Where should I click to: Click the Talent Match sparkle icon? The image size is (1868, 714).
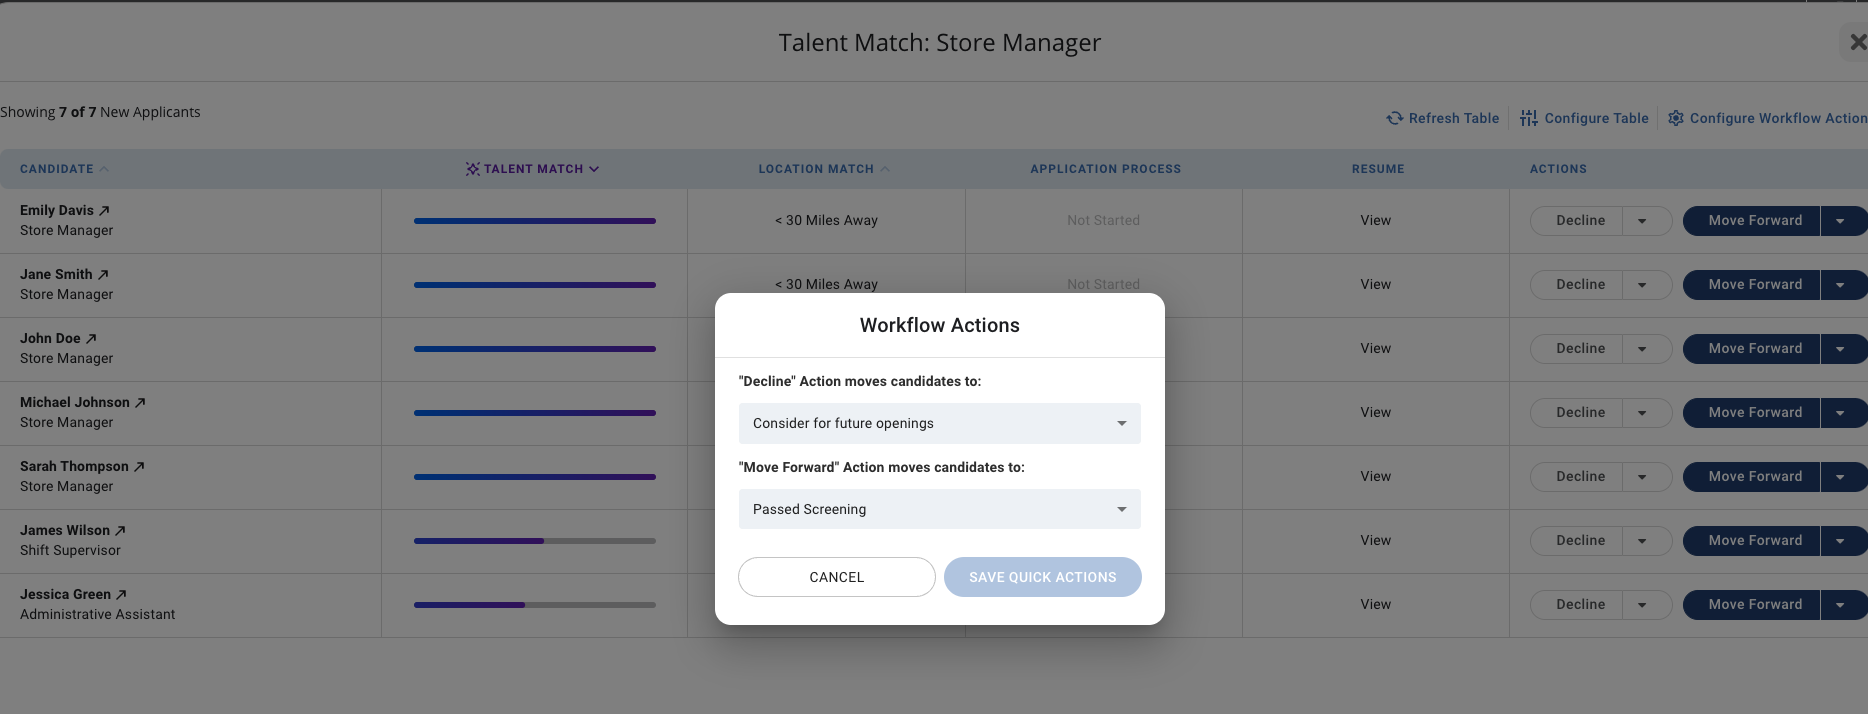point(472,169)
